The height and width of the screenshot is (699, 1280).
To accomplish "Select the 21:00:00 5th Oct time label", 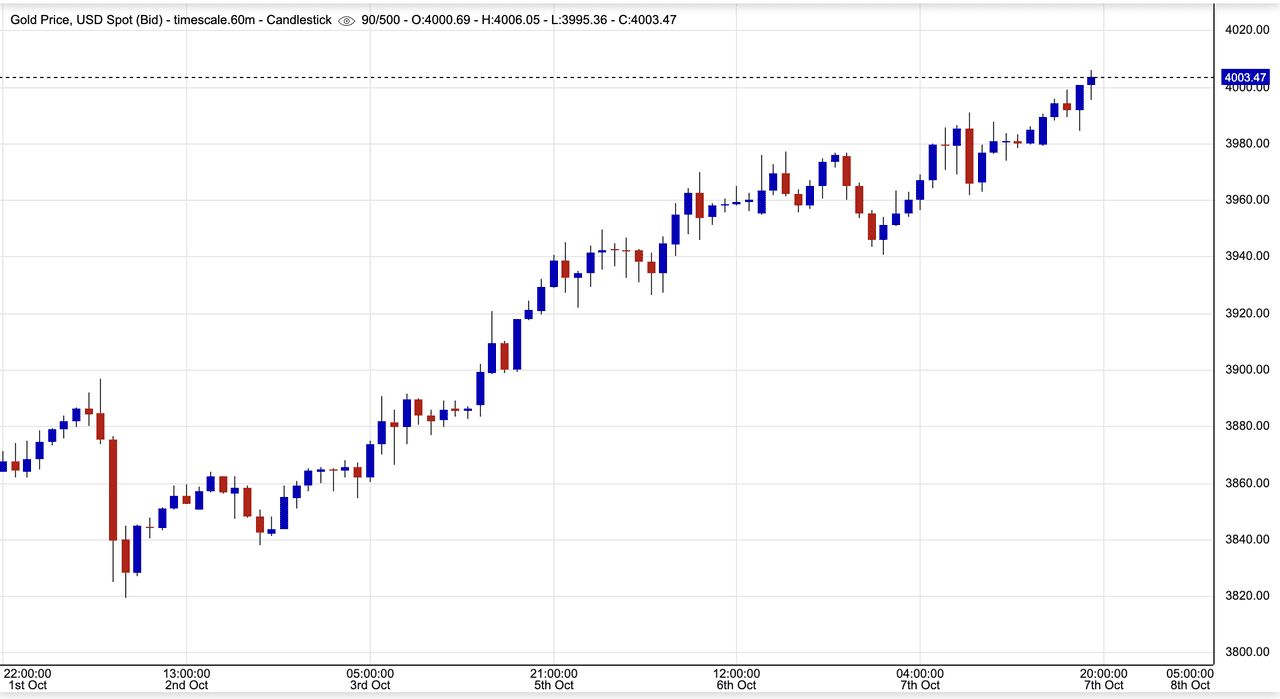I will click(553, 679).
